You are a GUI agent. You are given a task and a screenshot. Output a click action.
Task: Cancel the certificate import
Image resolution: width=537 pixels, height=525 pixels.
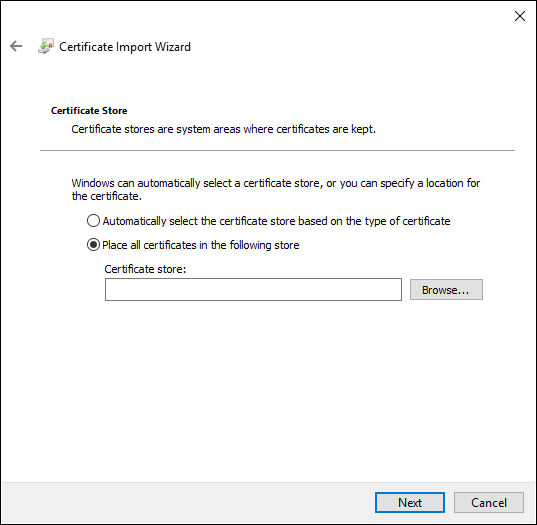(x=489, y=502)
